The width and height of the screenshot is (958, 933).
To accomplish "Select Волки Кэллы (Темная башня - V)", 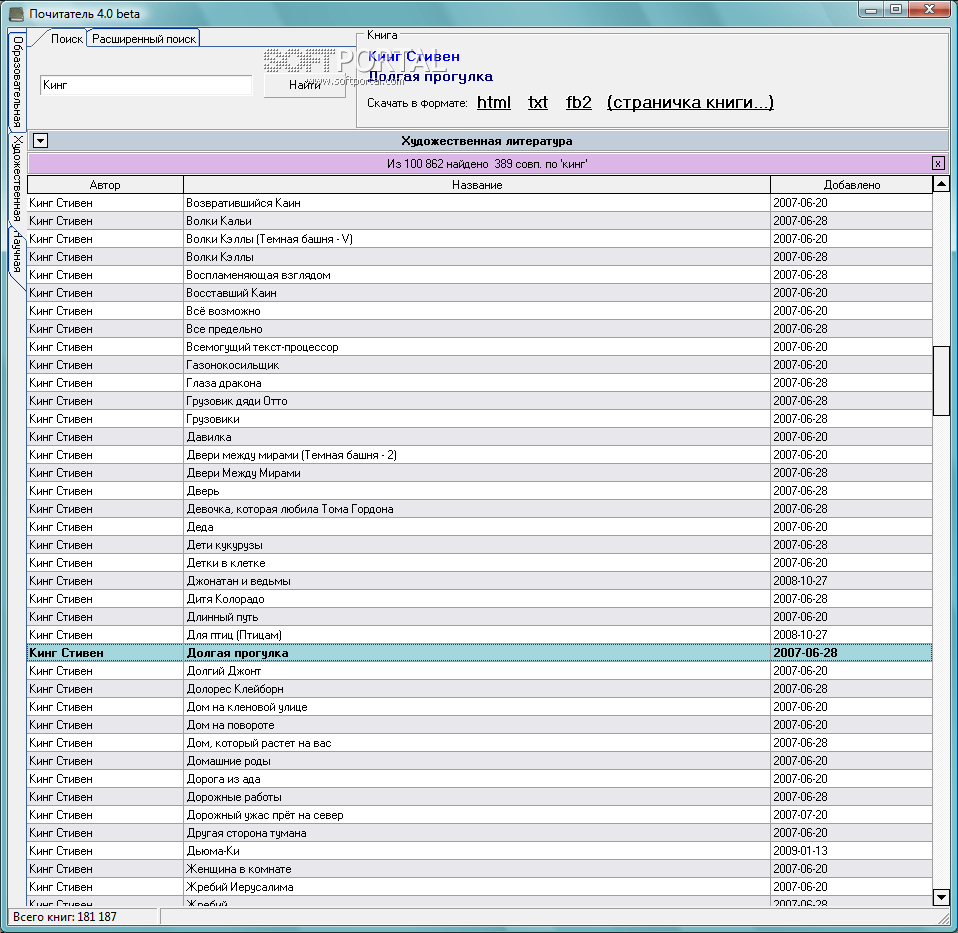I will click(480, 239).
